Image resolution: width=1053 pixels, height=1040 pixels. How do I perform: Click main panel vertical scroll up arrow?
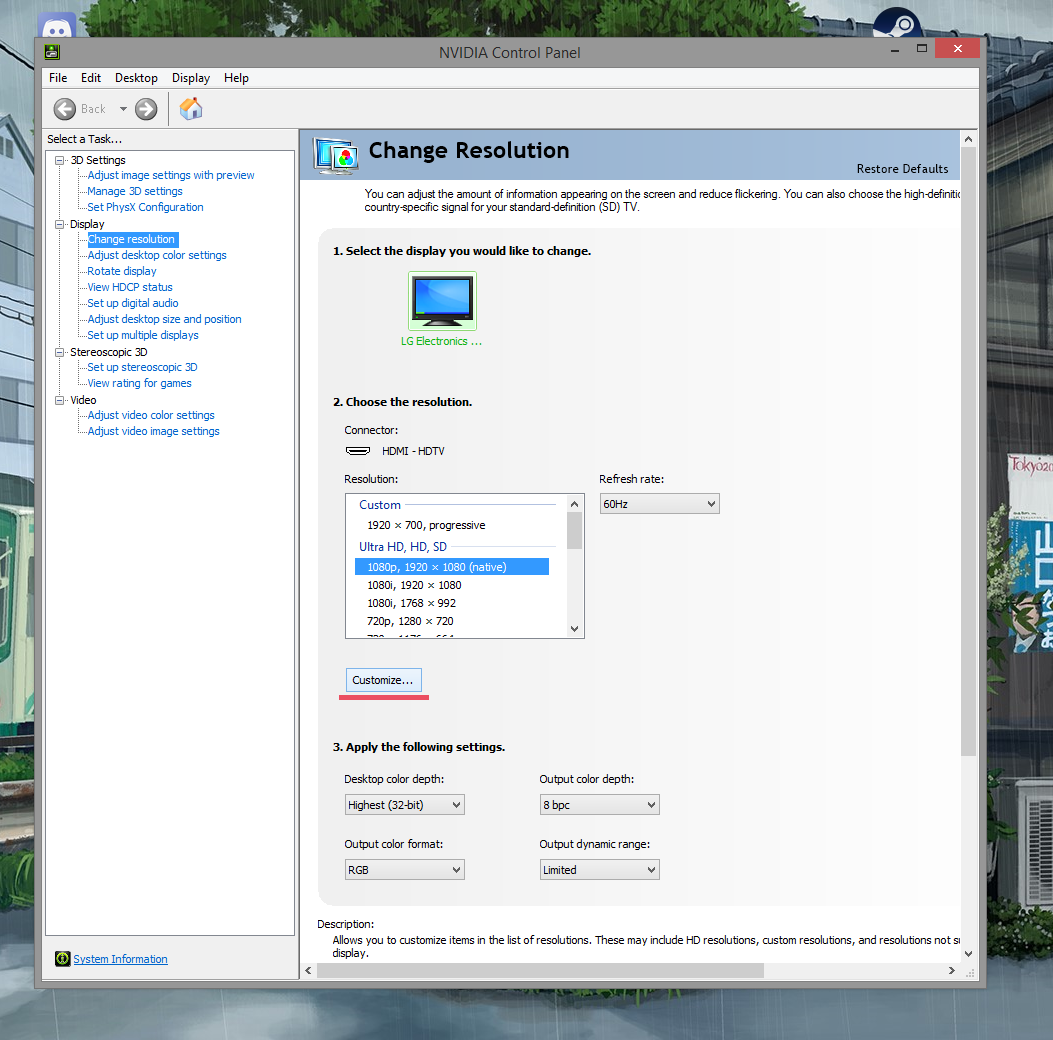tap(968, 139)
